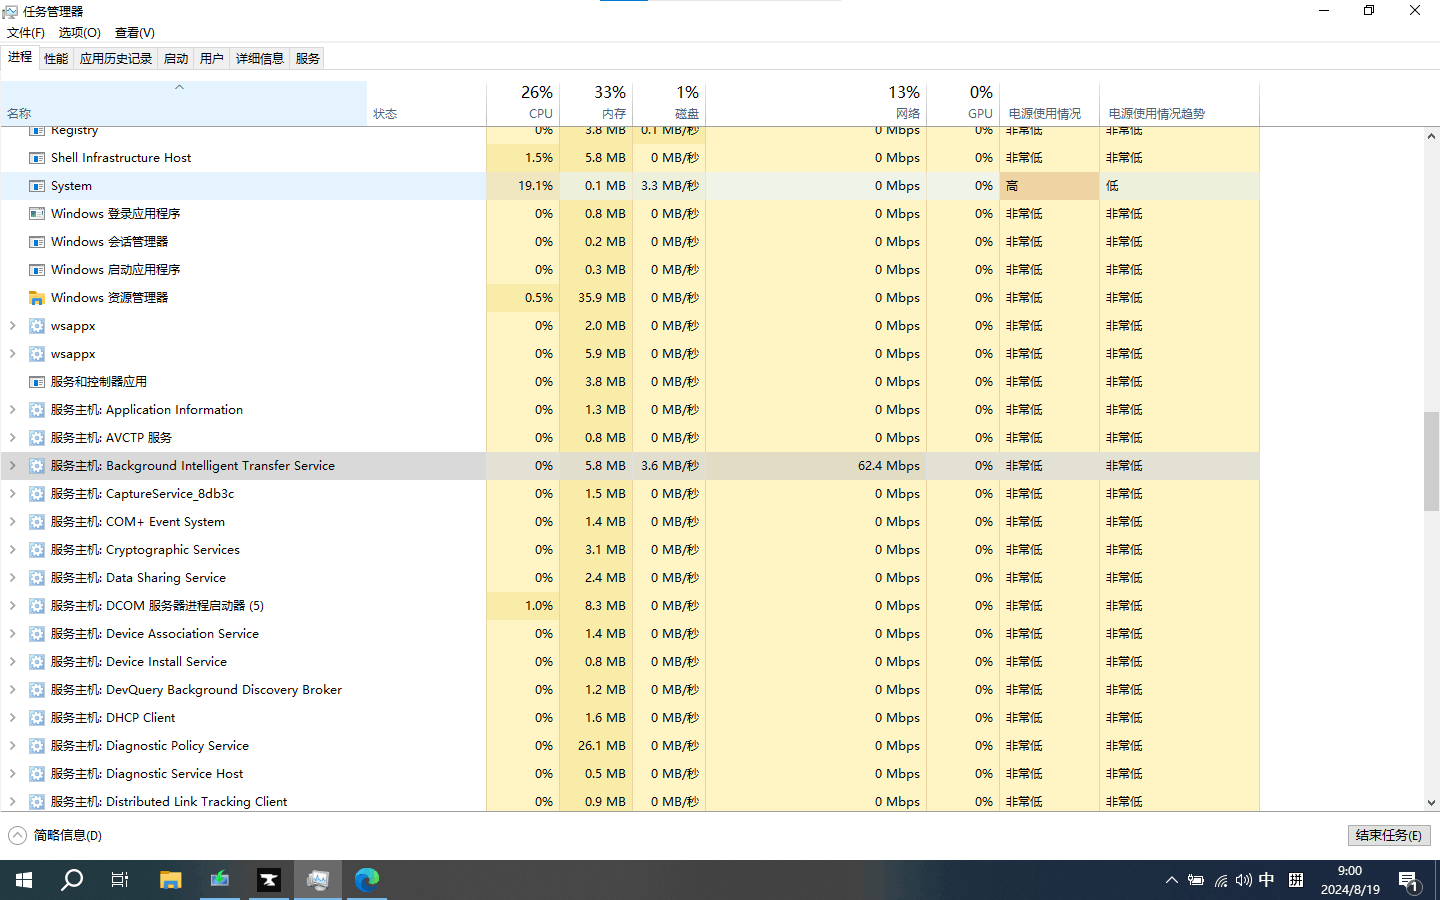Click gear icon of Cryptographic Services
This screenshot has height=900, width=1440.
[37, 550]
